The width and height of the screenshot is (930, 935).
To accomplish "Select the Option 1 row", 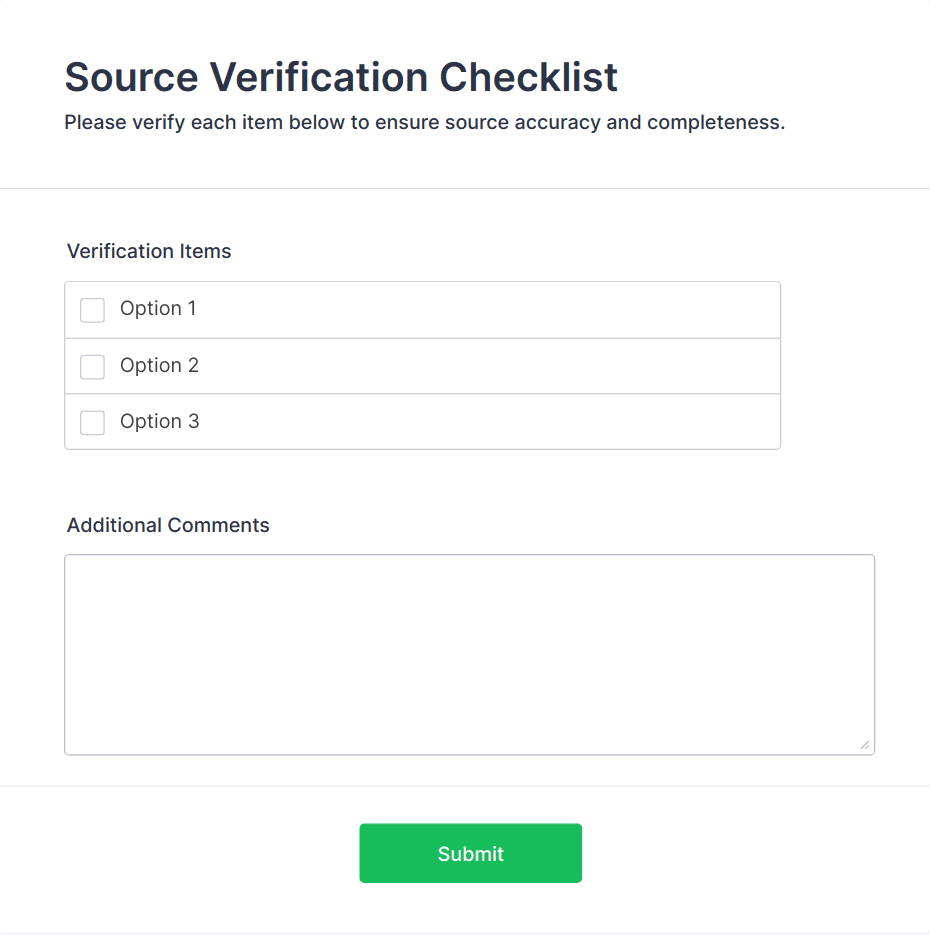I will 422,309.
